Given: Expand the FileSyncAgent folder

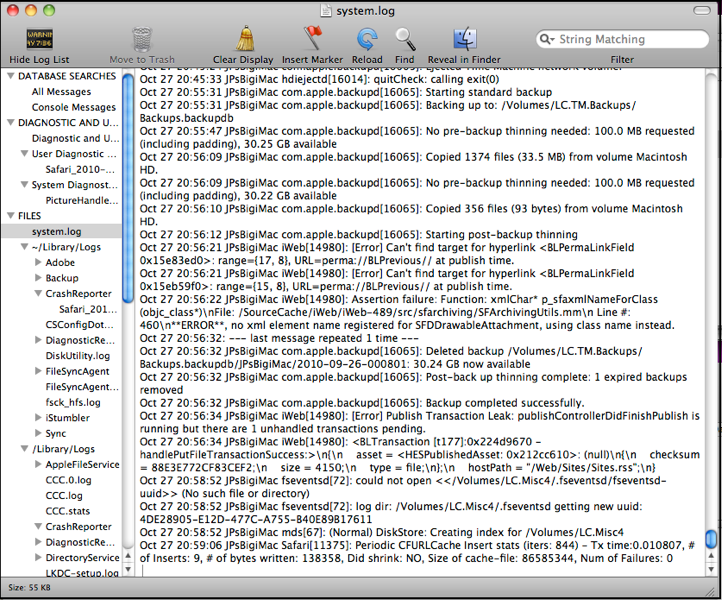Looking at the screenshot, I should click(38, 371).
